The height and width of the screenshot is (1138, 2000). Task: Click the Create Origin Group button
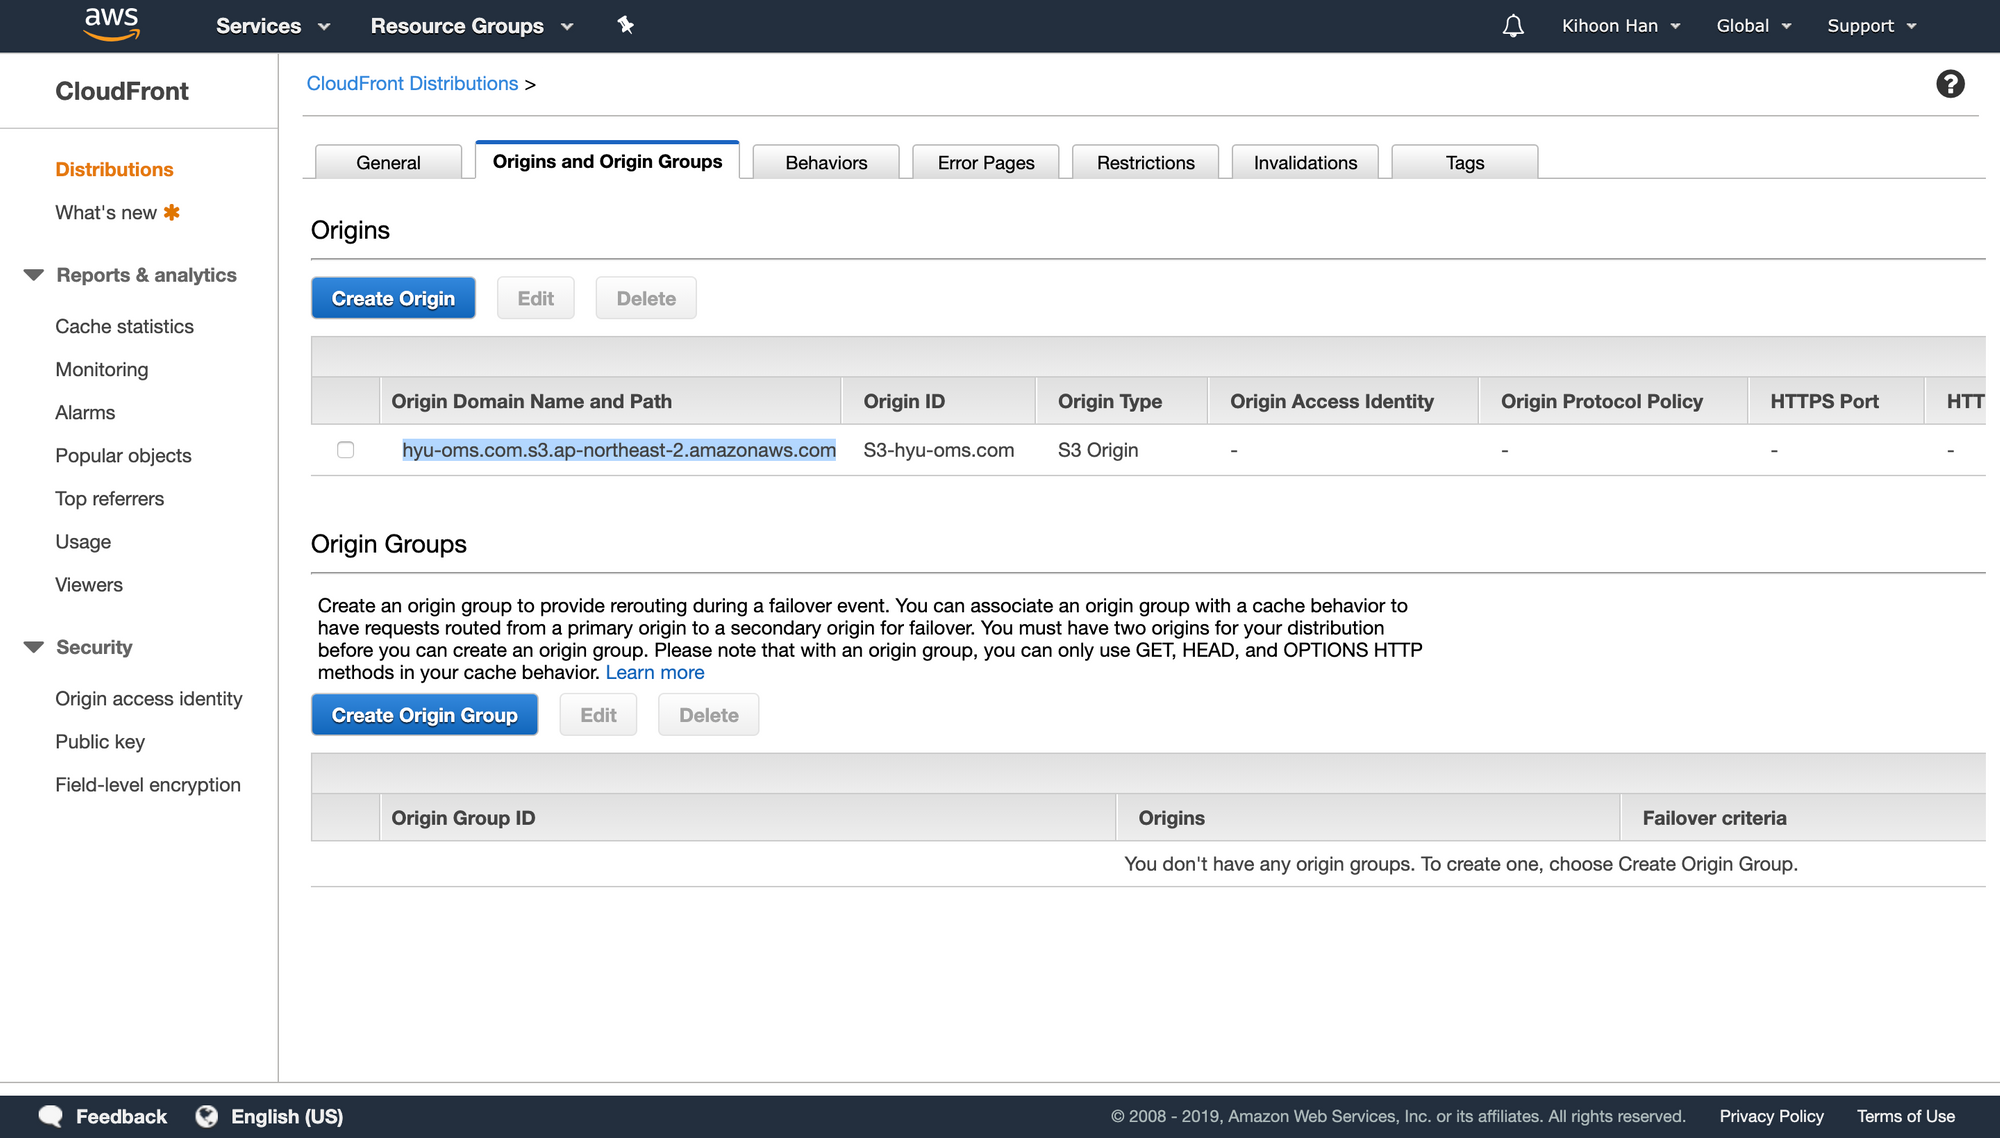coord(424,715)
